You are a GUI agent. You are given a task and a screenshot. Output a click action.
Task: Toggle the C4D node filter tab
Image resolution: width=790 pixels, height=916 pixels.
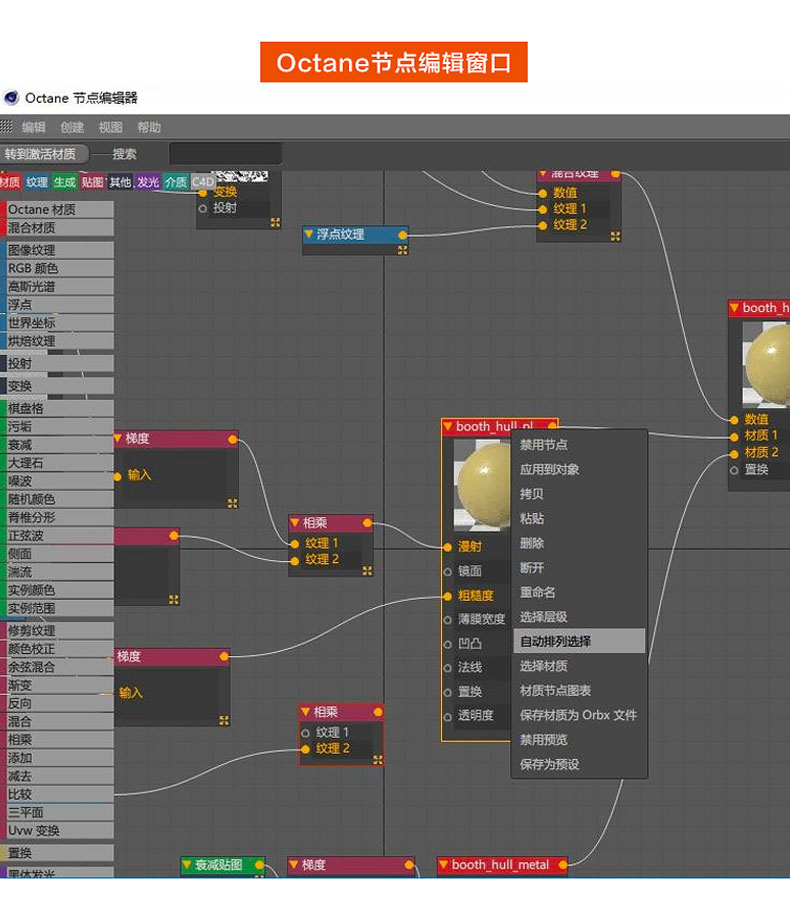point(202,182)
